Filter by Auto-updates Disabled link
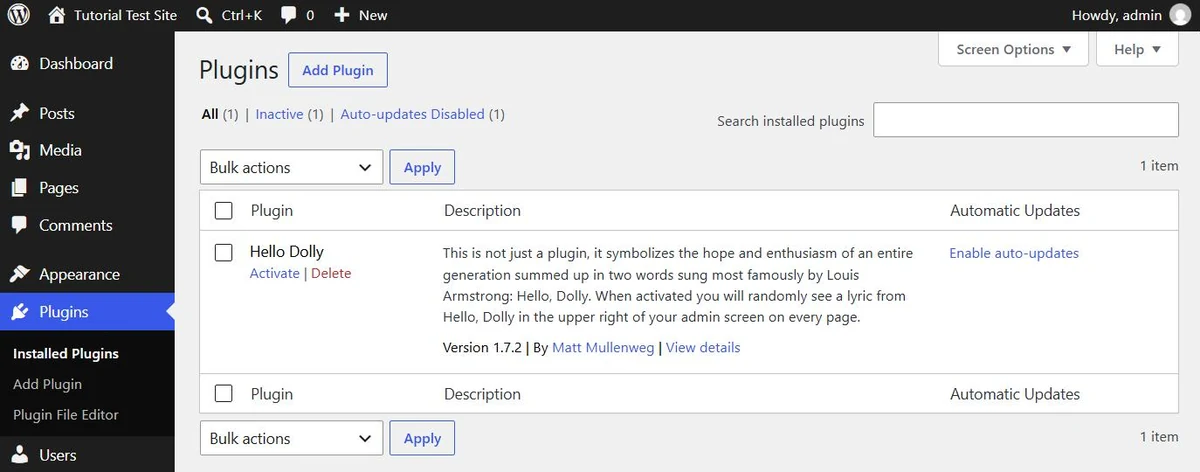This screenshot has width=1200, height=472. tap(412, 114)
